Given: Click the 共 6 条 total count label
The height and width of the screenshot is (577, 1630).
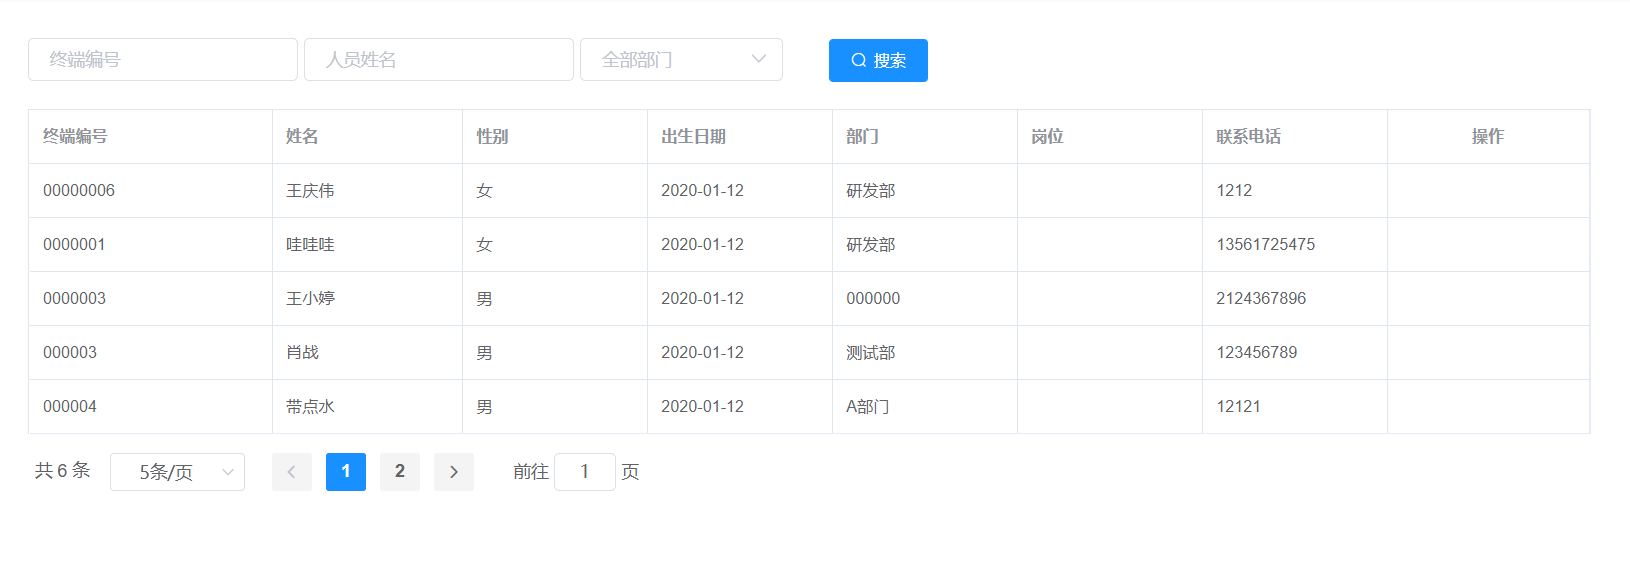Looking at the screenshot, I should (63, 471).
